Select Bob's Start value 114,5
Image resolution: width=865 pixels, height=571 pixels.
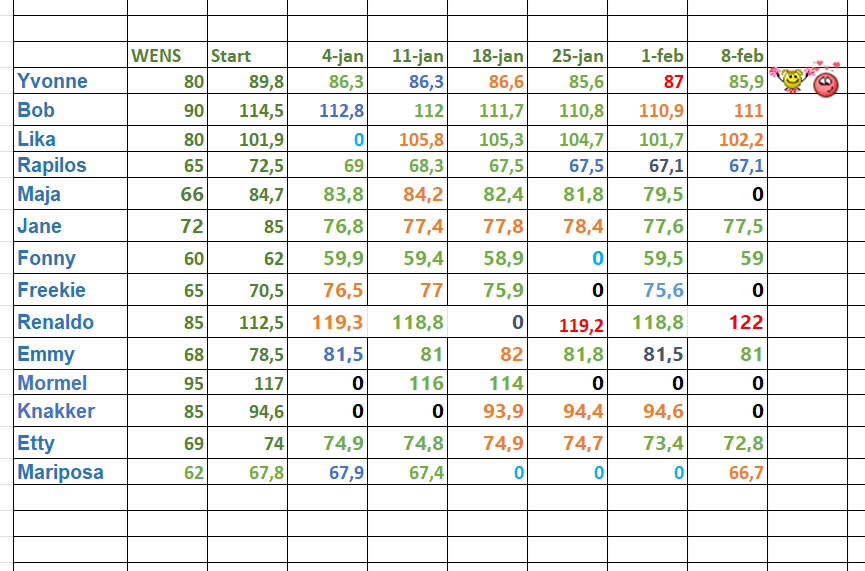[262, 110]
